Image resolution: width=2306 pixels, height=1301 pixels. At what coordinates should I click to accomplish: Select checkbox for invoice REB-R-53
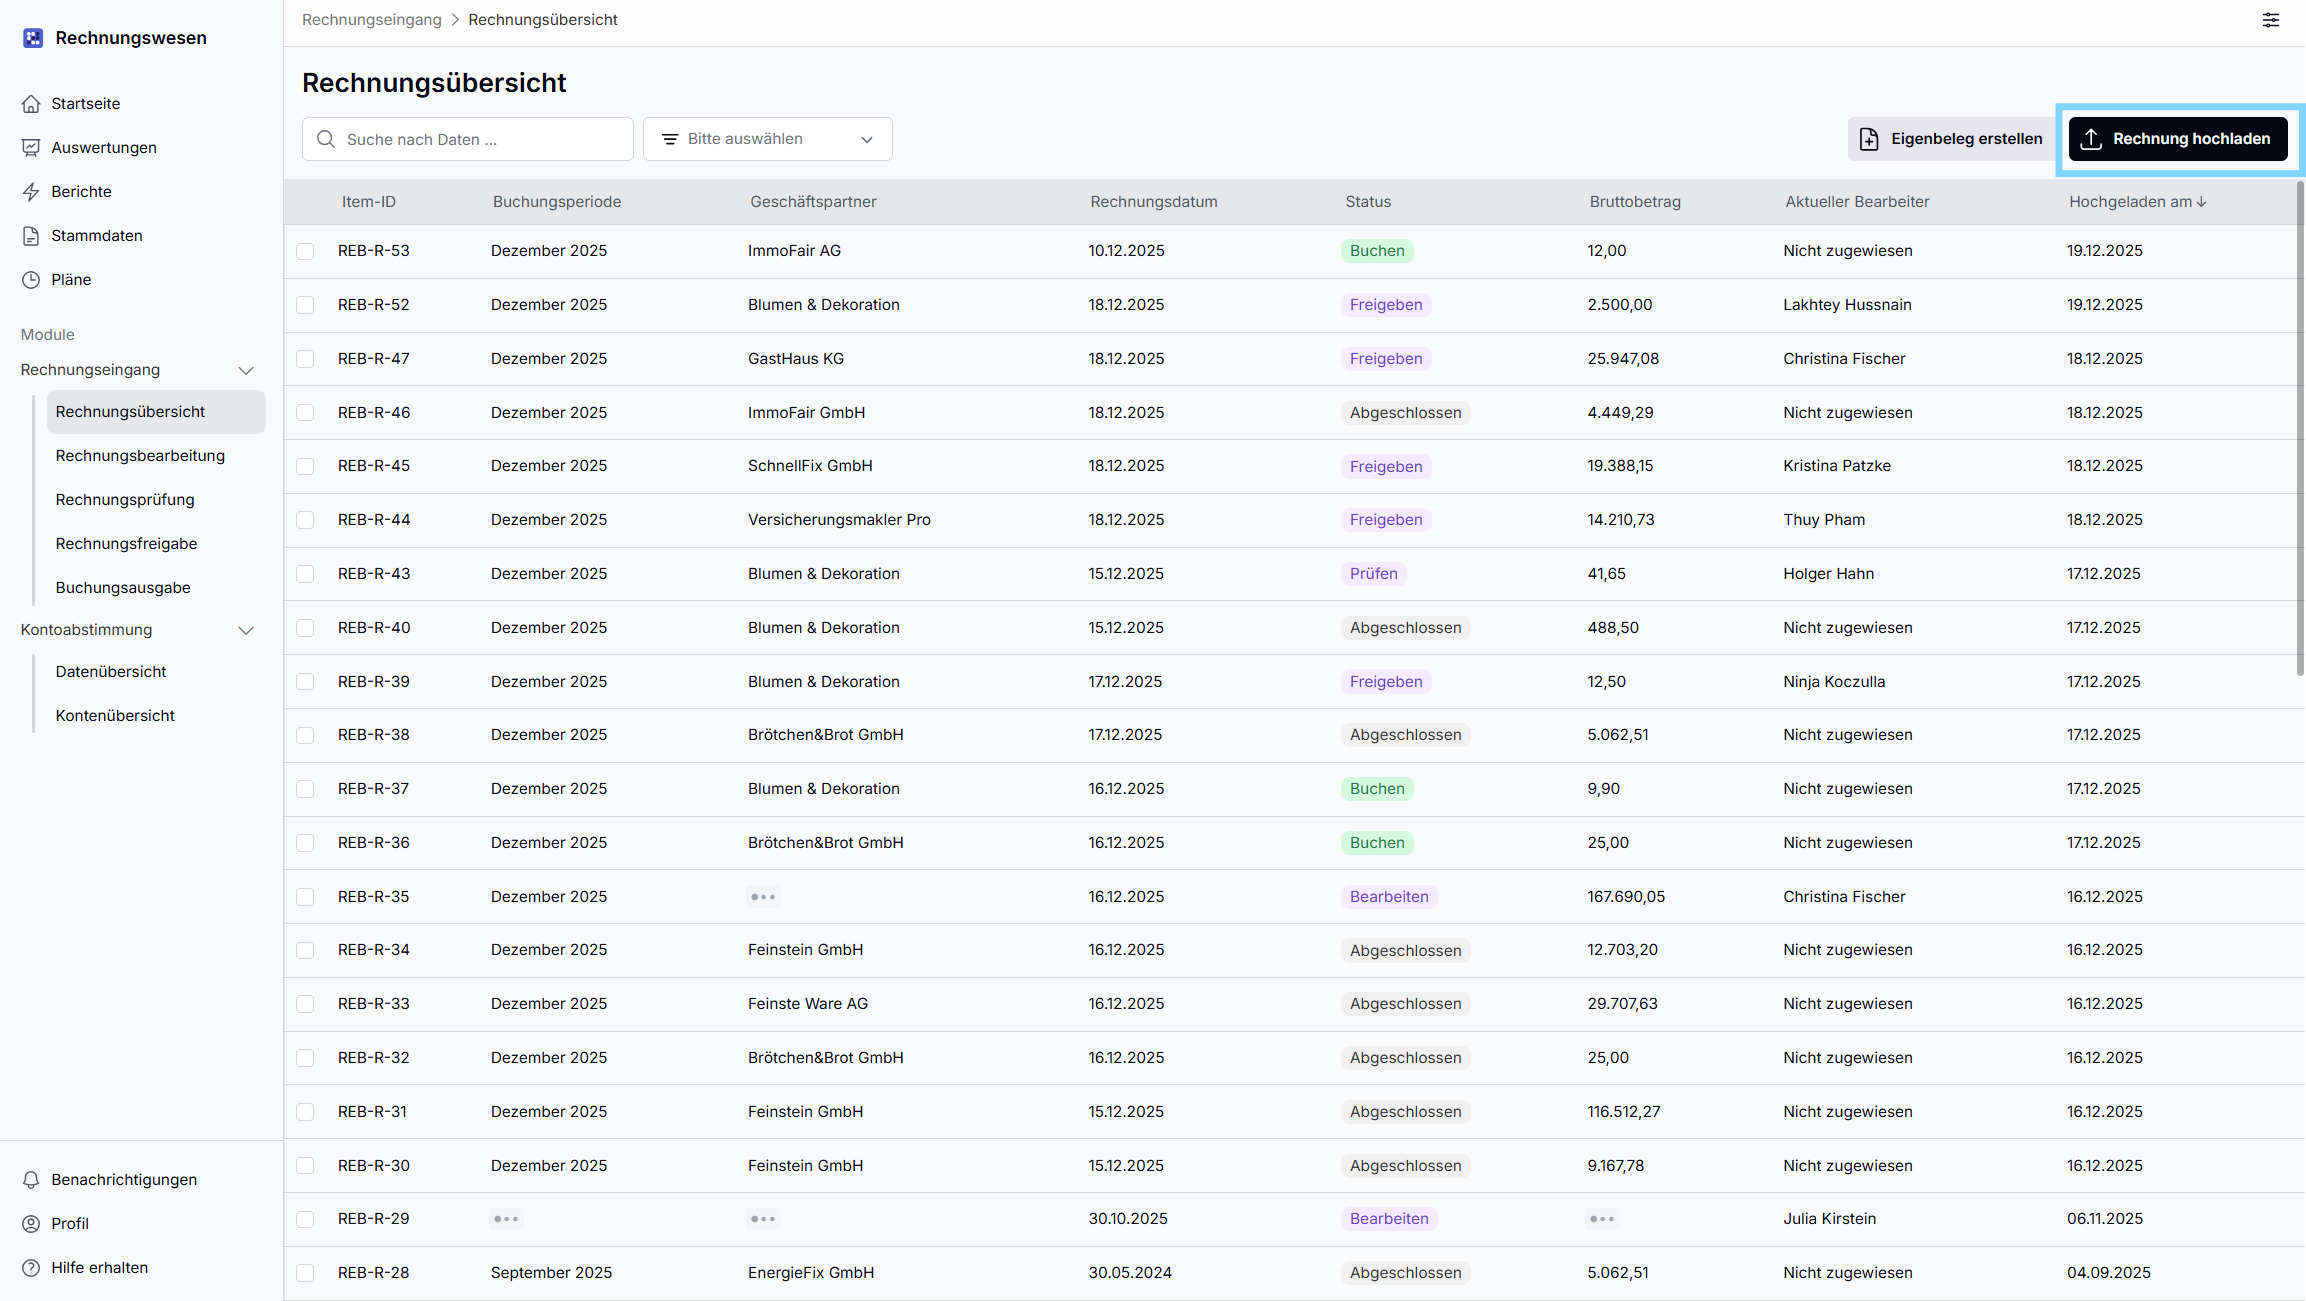coord(305,251)
